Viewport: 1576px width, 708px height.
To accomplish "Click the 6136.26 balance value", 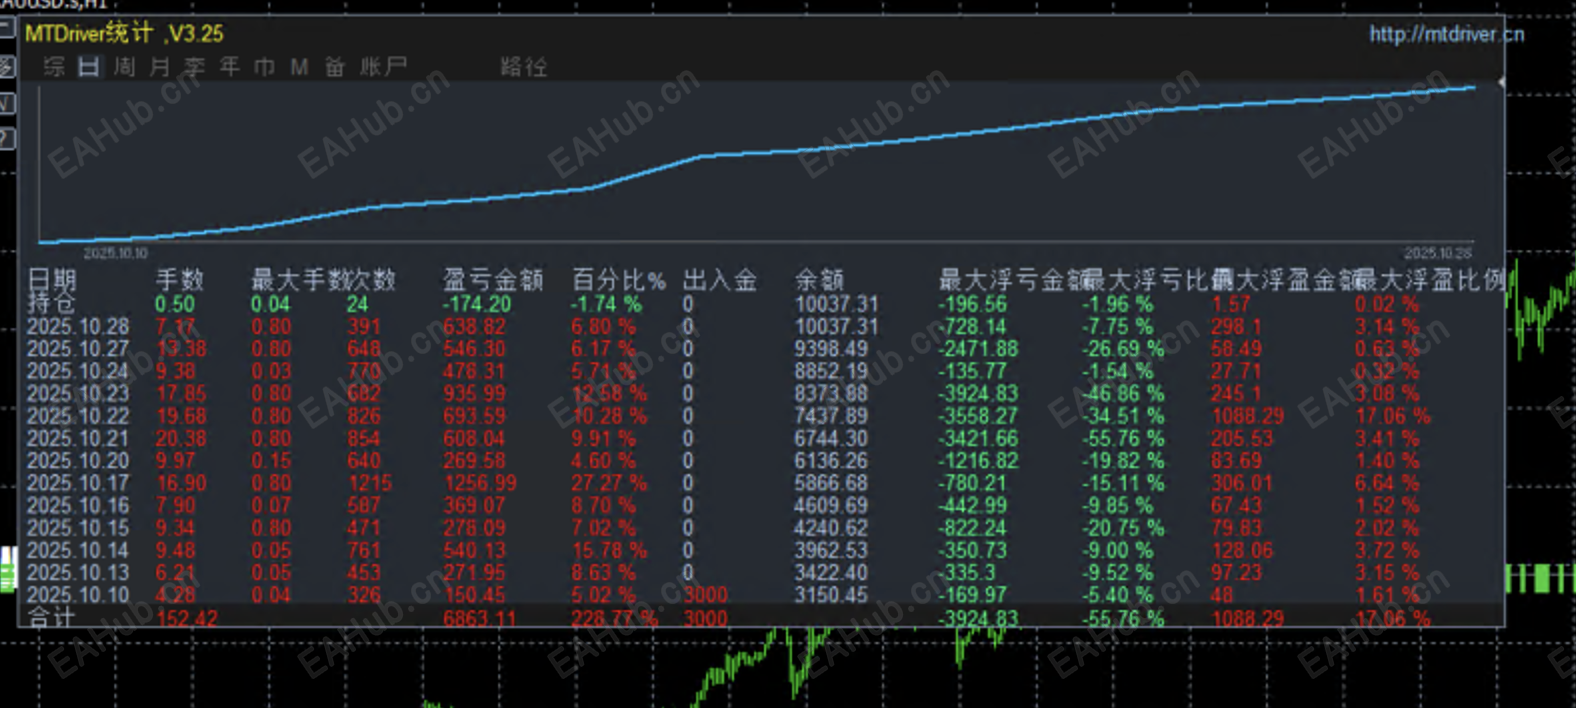I will 832,461.
